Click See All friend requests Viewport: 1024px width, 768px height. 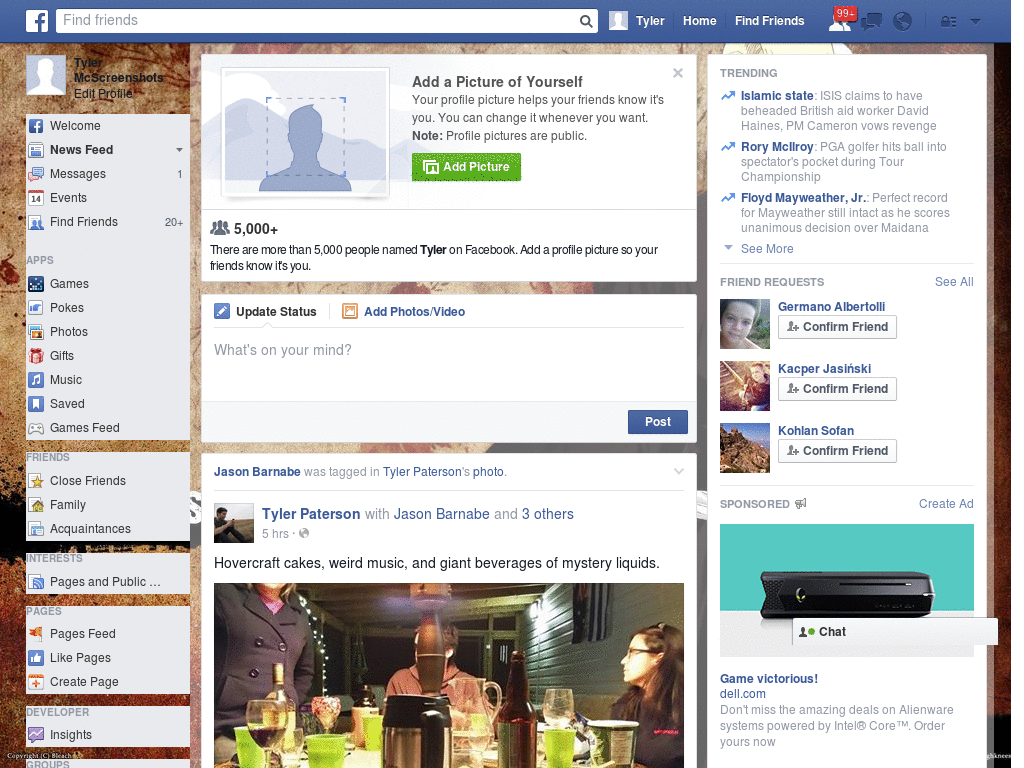[x=953, y=281]
